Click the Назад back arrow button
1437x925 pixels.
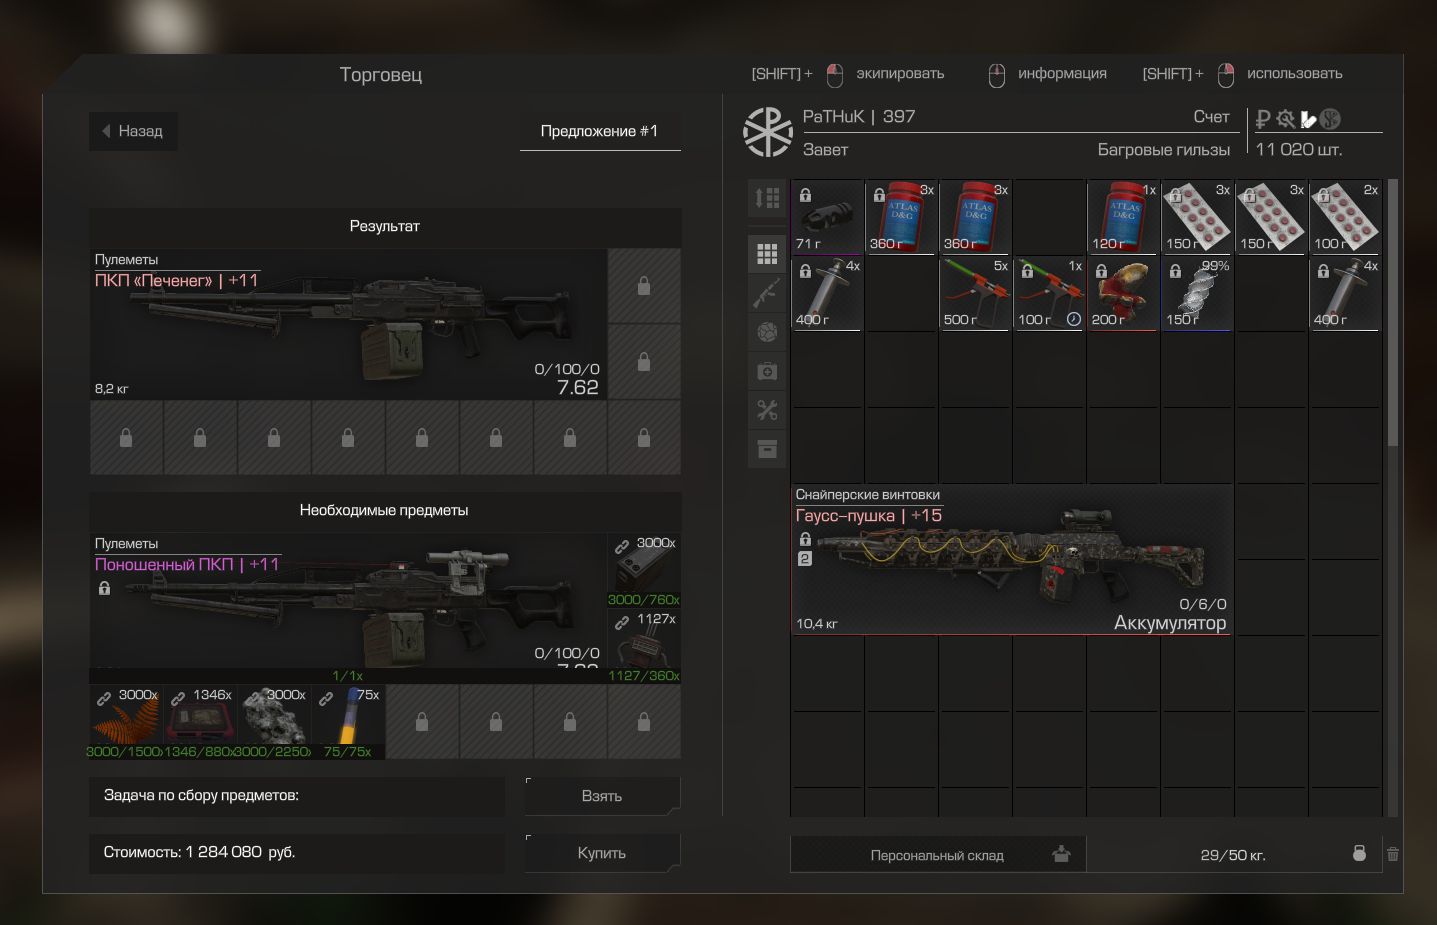133,131
